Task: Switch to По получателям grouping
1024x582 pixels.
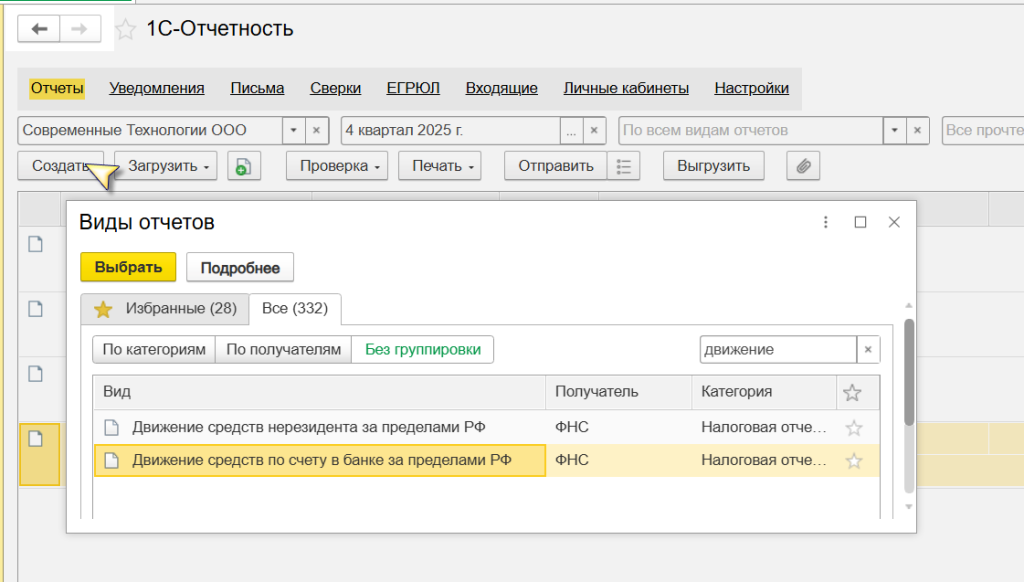Action: pyautogui.click(x=283, y=349)
